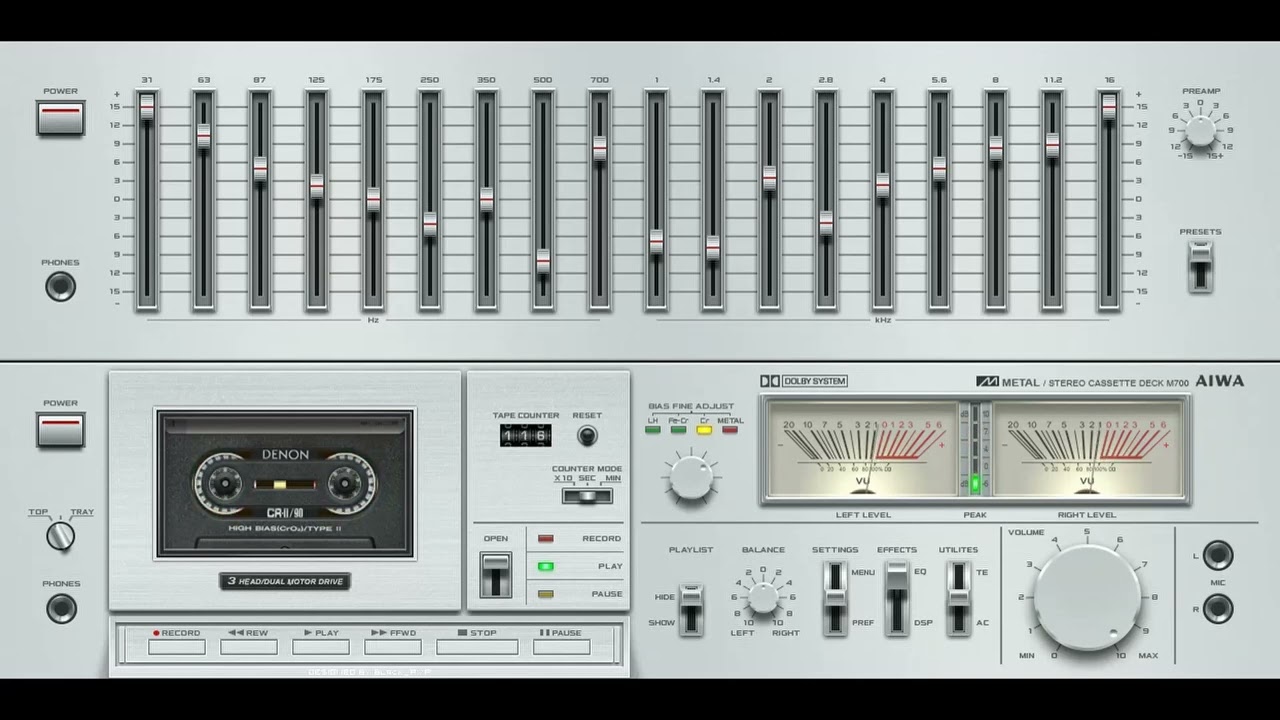Toggle the equalizer's POWER button
The width and height of the screenshot is (1280, 720).
61,117
